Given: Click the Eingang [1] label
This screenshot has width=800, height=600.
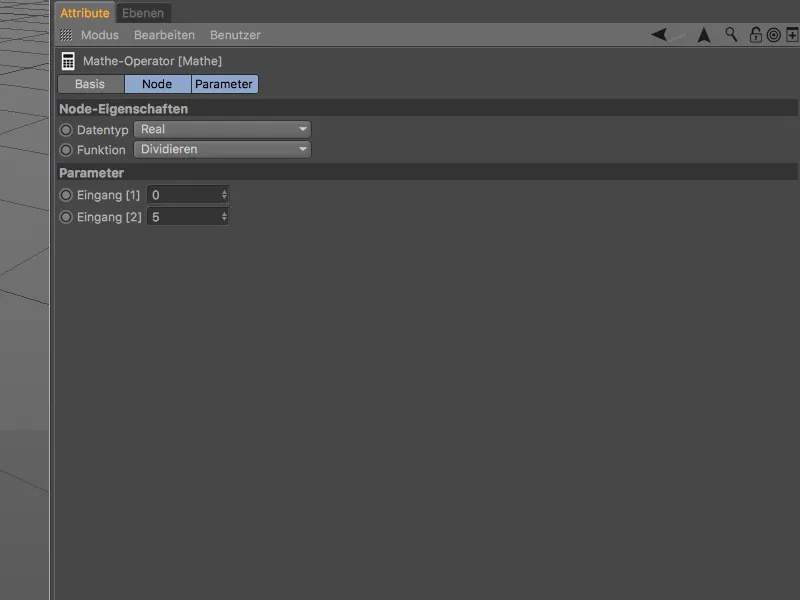Looking at the screenshot, I should click(x=108, y=195).
